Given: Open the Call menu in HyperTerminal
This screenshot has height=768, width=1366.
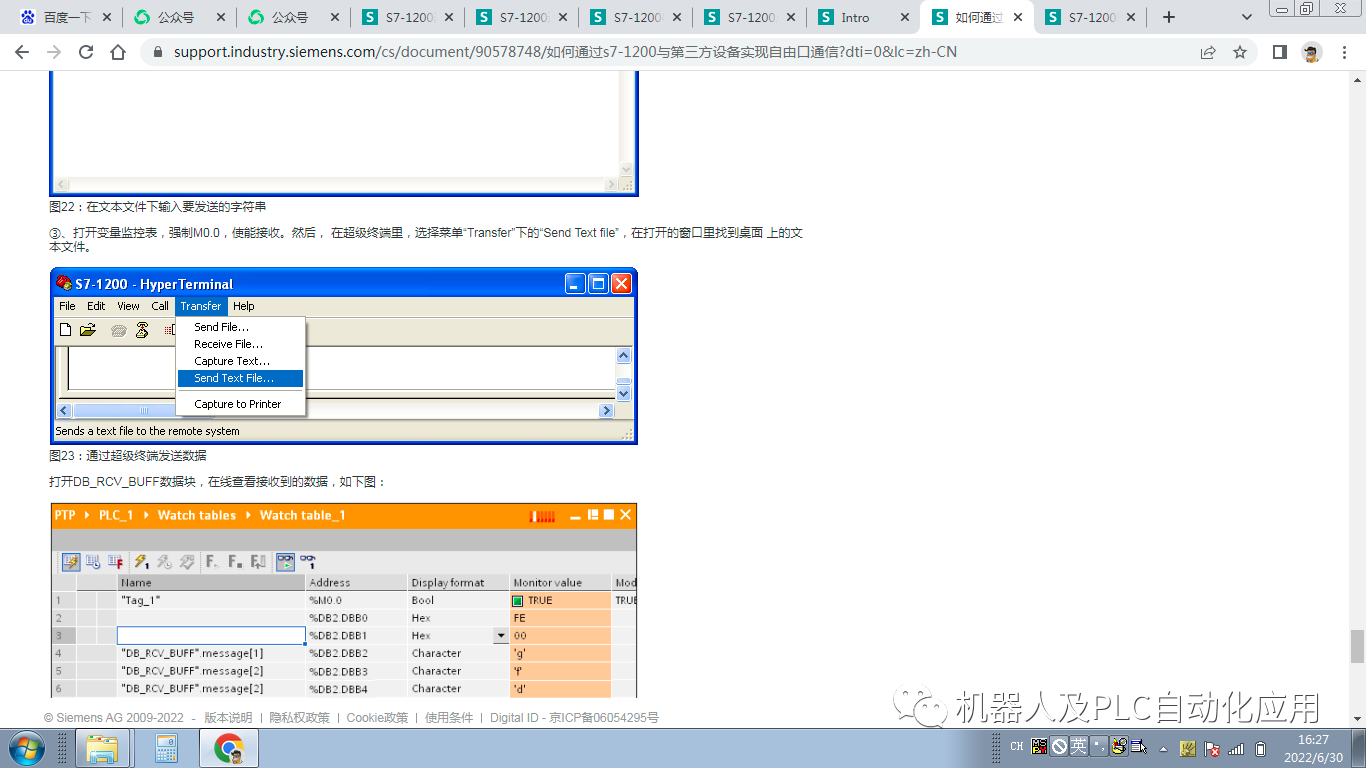Looking at the screenshot, I should pyautogui.click(x=160, y=306).
